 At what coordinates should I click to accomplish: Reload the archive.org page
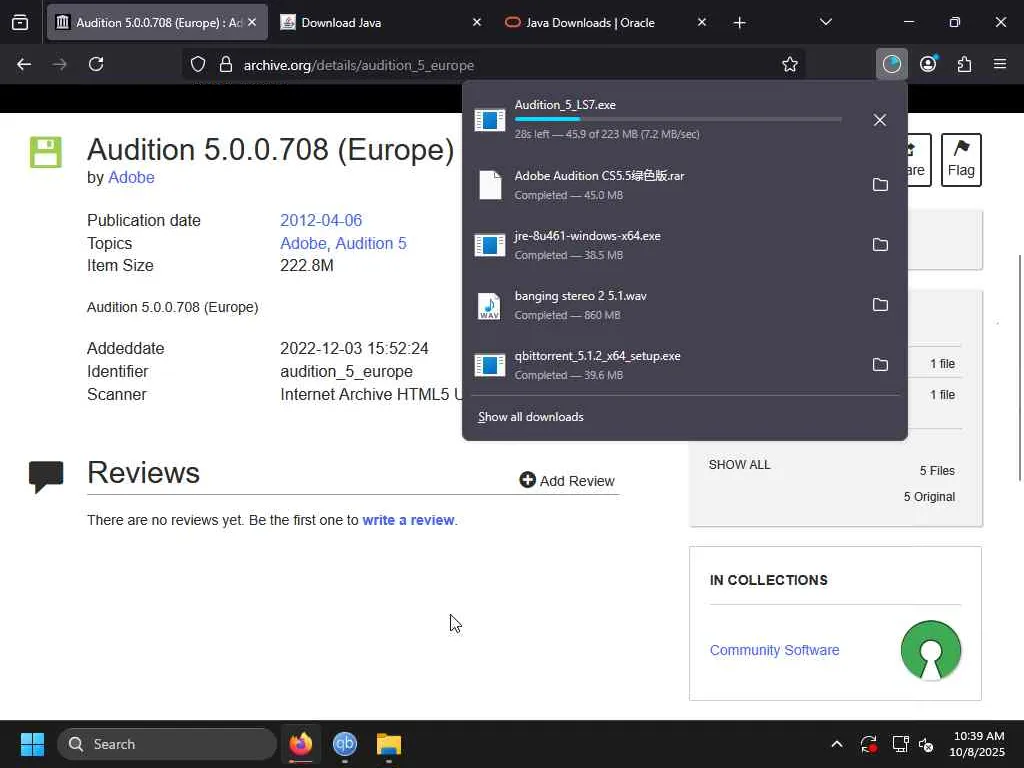click(96, 64)
